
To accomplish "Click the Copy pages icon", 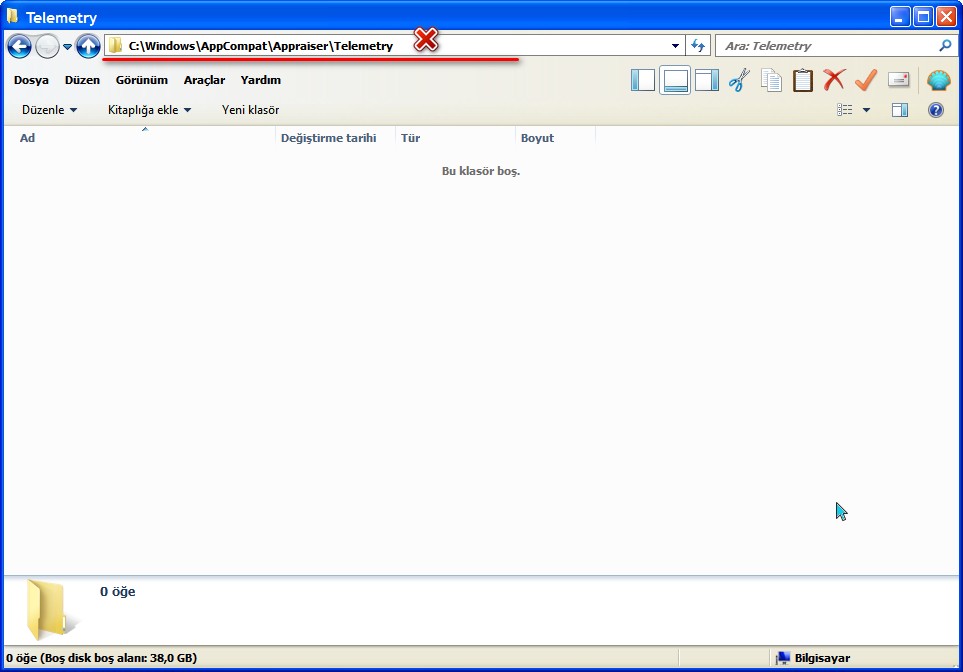I will point(771,80).
